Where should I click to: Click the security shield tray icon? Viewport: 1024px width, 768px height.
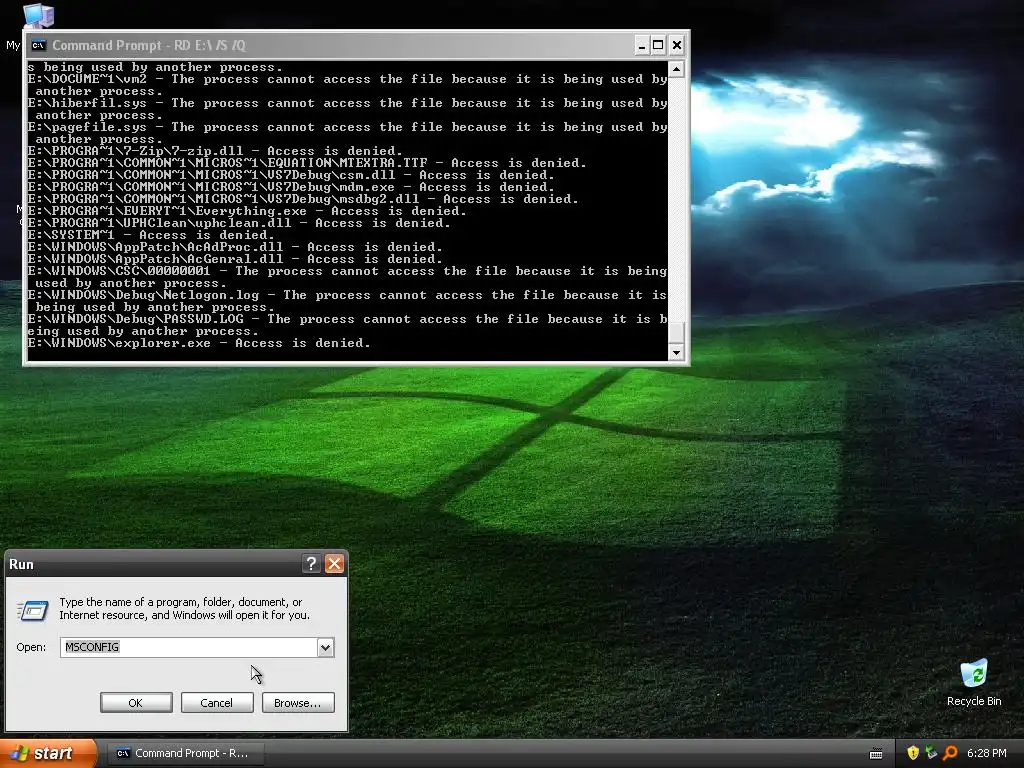tap(913, 753)
